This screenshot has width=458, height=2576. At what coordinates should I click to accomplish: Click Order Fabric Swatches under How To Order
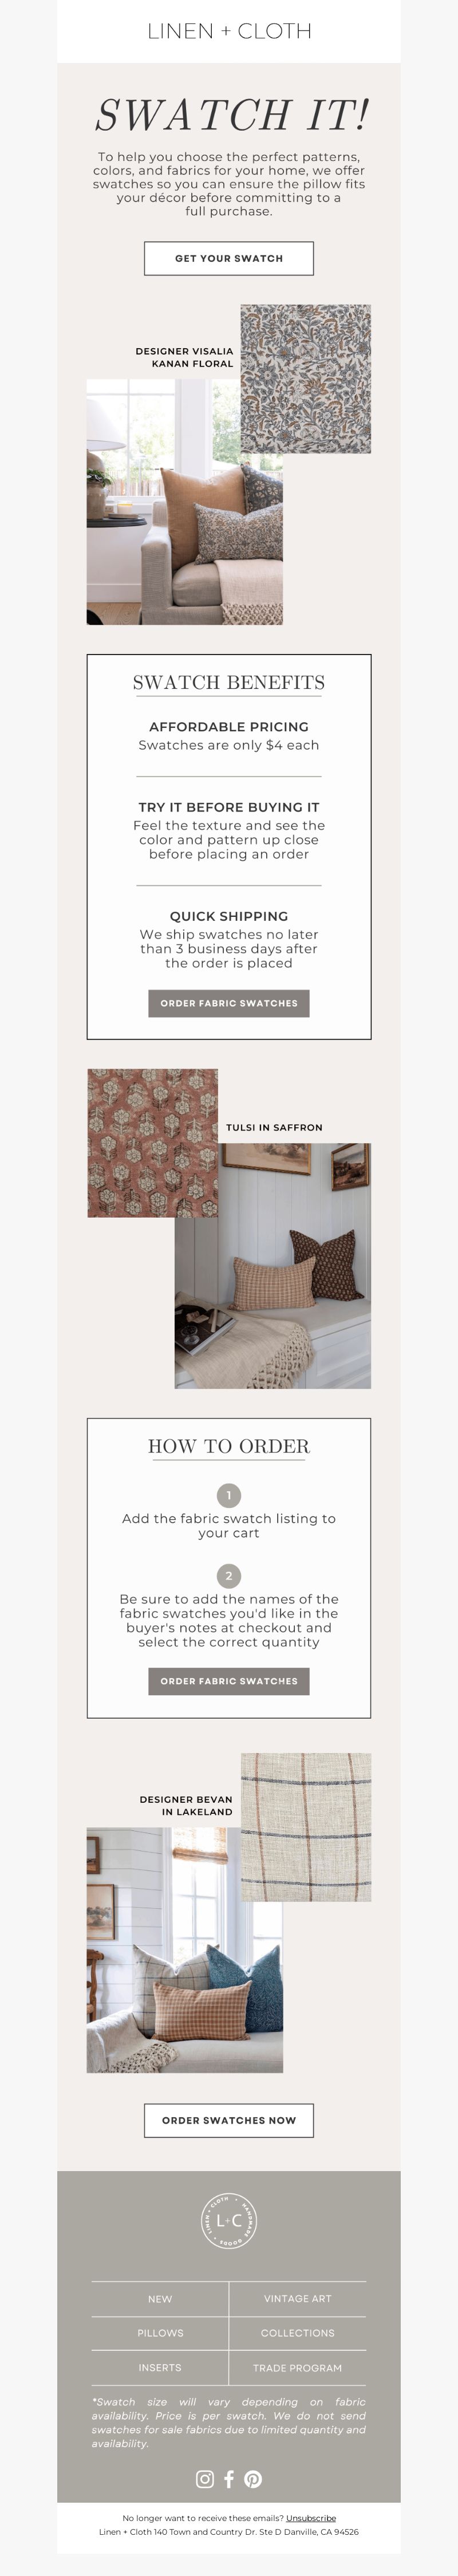(229, 1681)
